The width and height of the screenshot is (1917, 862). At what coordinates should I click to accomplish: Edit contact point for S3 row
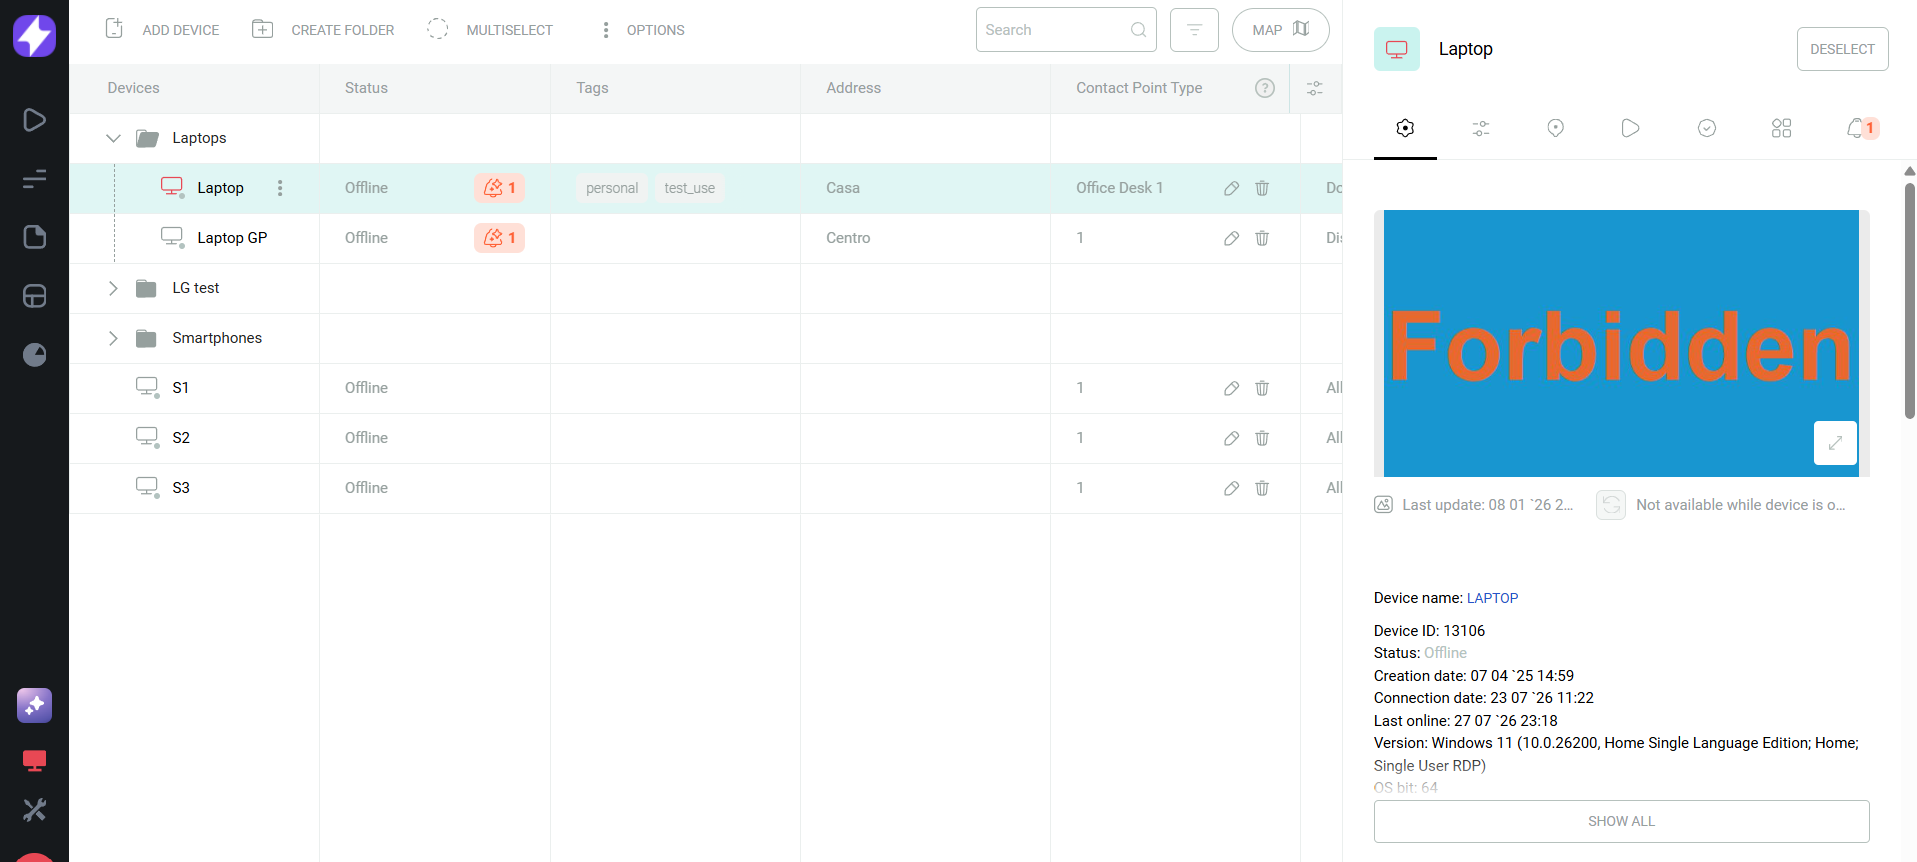click(1232, 488)
